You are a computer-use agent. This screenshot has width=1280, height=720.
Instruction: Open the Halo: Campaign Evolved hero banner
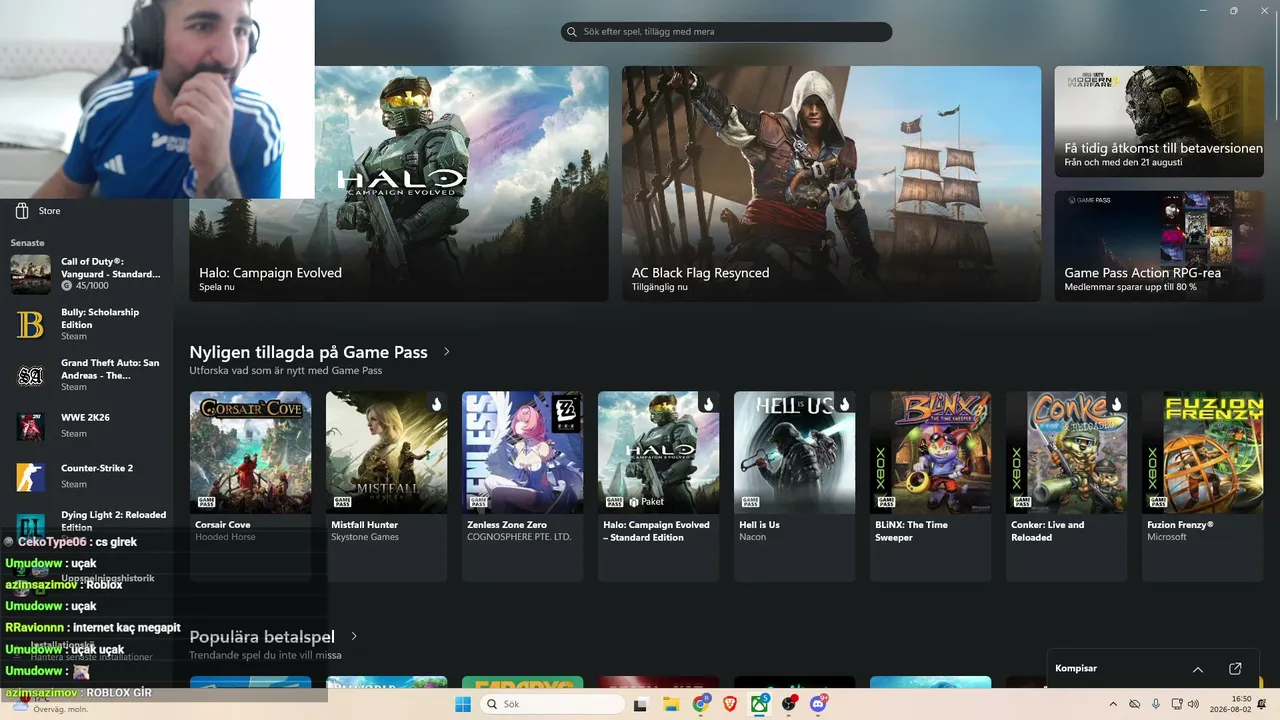point(399,184)
